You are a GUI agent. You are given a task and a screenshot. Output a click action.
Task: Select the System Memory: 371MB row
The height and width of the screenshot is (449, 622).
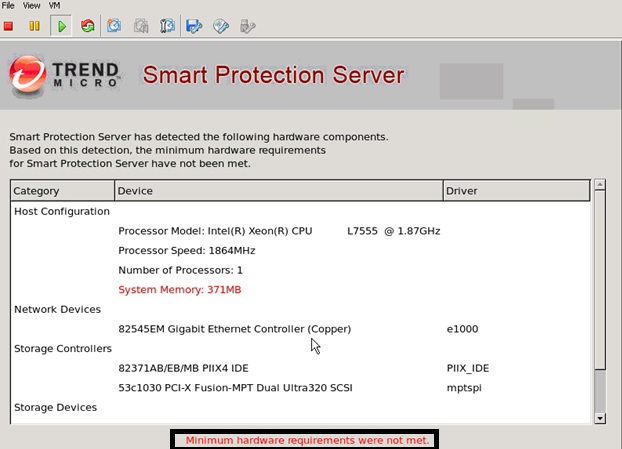[180, 290]
